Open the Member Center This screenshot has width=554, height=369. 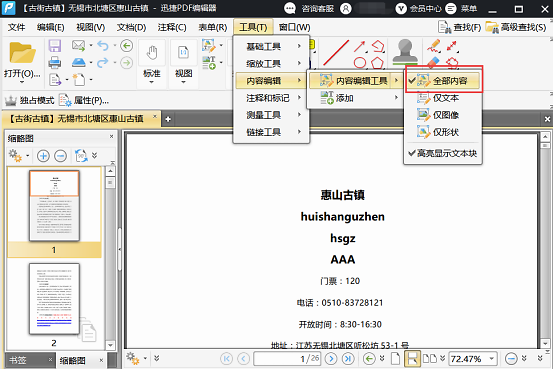419,8
